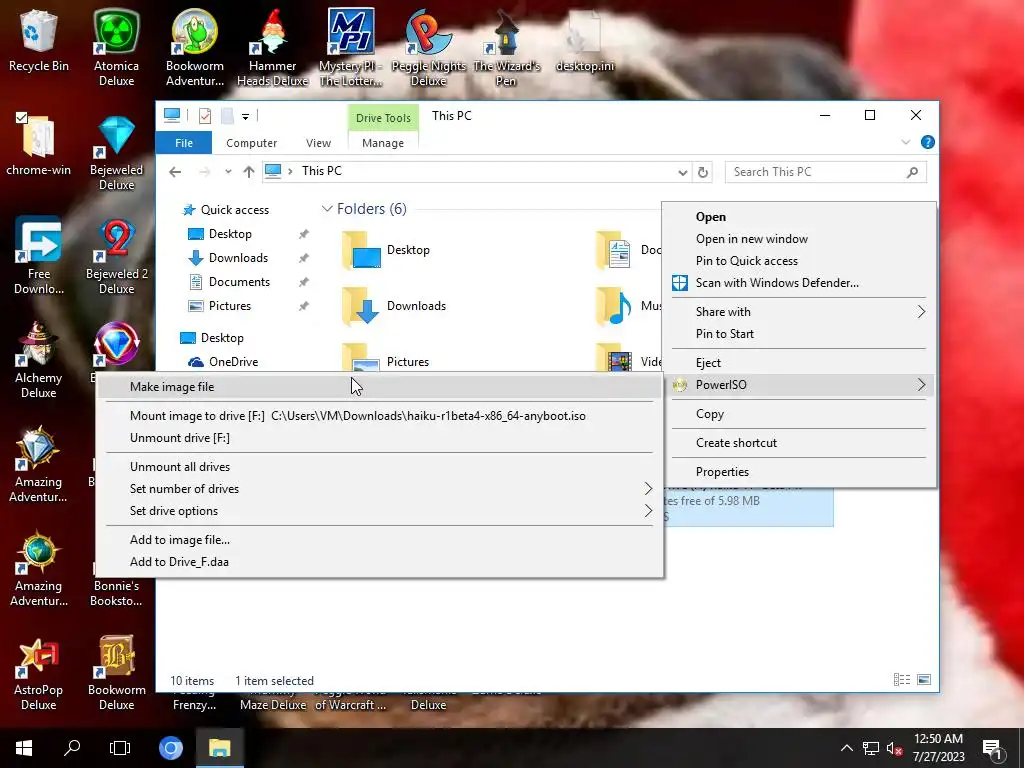The image size is (1024, 768).
Task: Select the Bookworm Deluxe desktop icon
Action: click(116, 672)
